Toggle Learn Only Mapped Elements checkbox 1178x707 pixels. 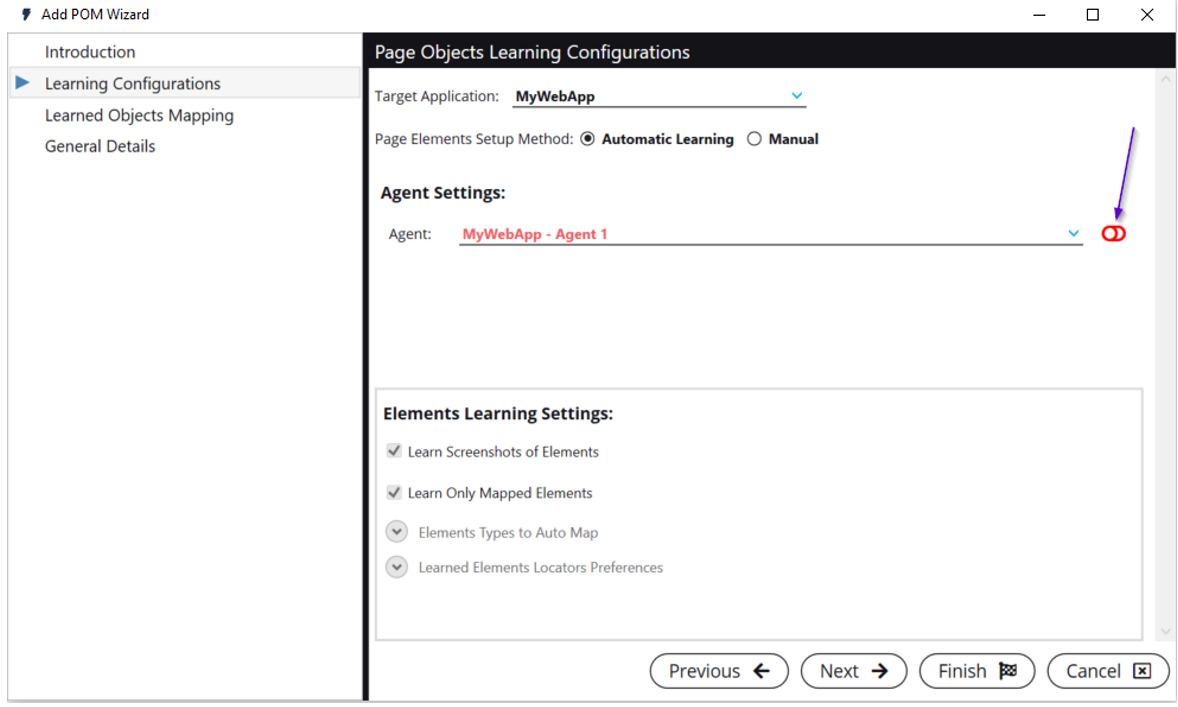(394, 492)
